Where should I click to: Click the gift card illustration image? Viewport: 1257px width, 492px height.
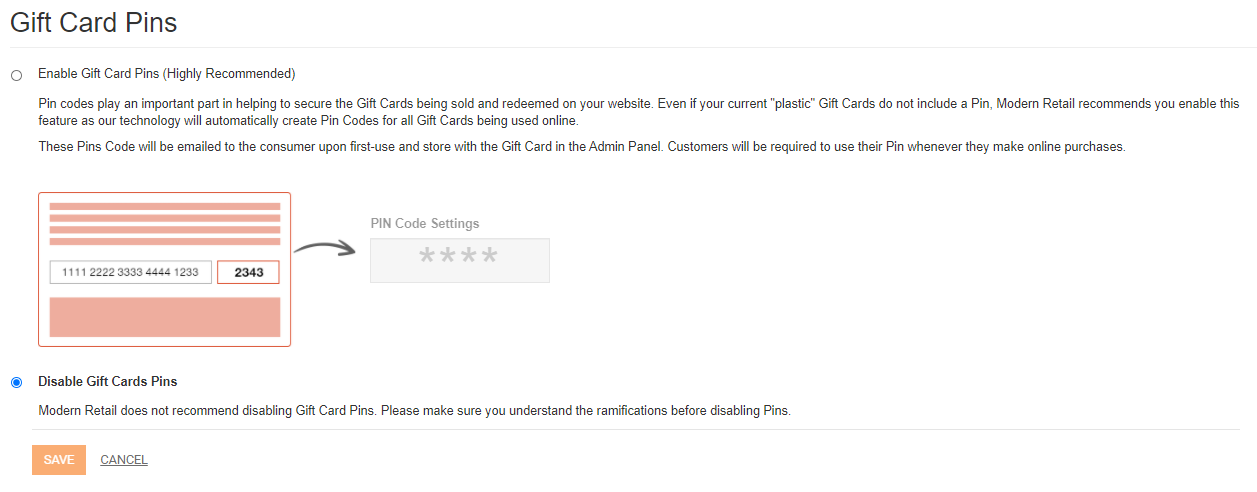tap(294, 269)
